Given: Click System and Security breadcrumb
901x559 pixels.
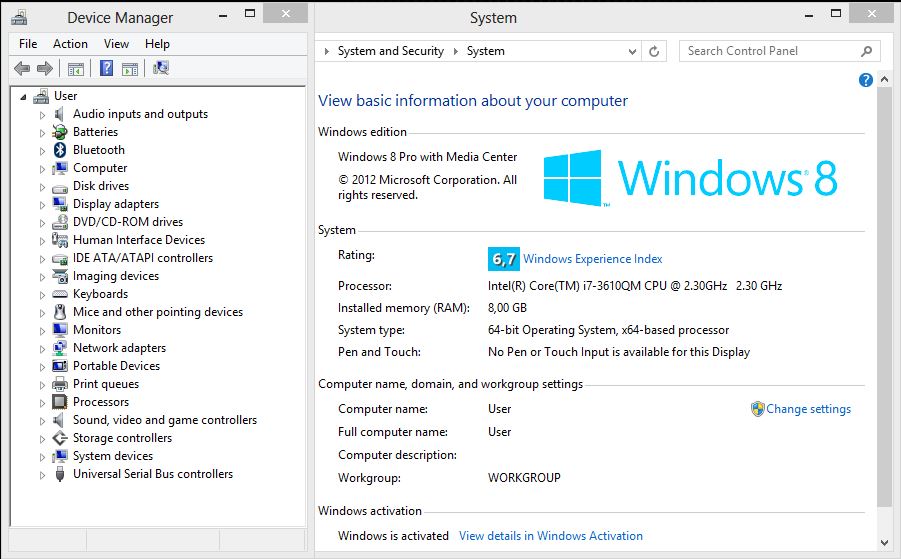Looking at the screenshot, I should [391, 51].
